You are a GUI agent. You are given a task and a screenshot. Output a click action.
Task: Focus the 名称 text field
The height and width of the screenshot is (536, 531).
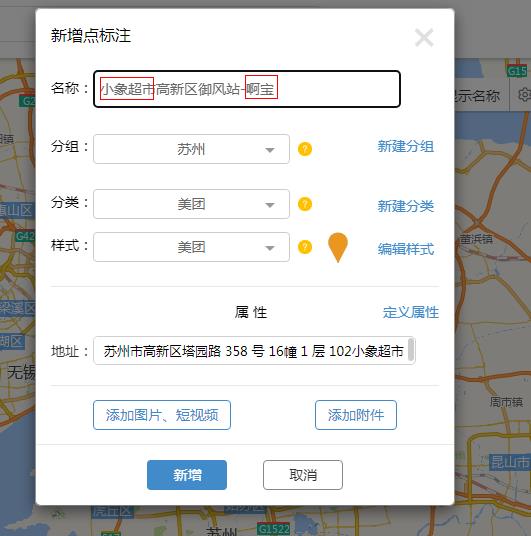[247, 89]
